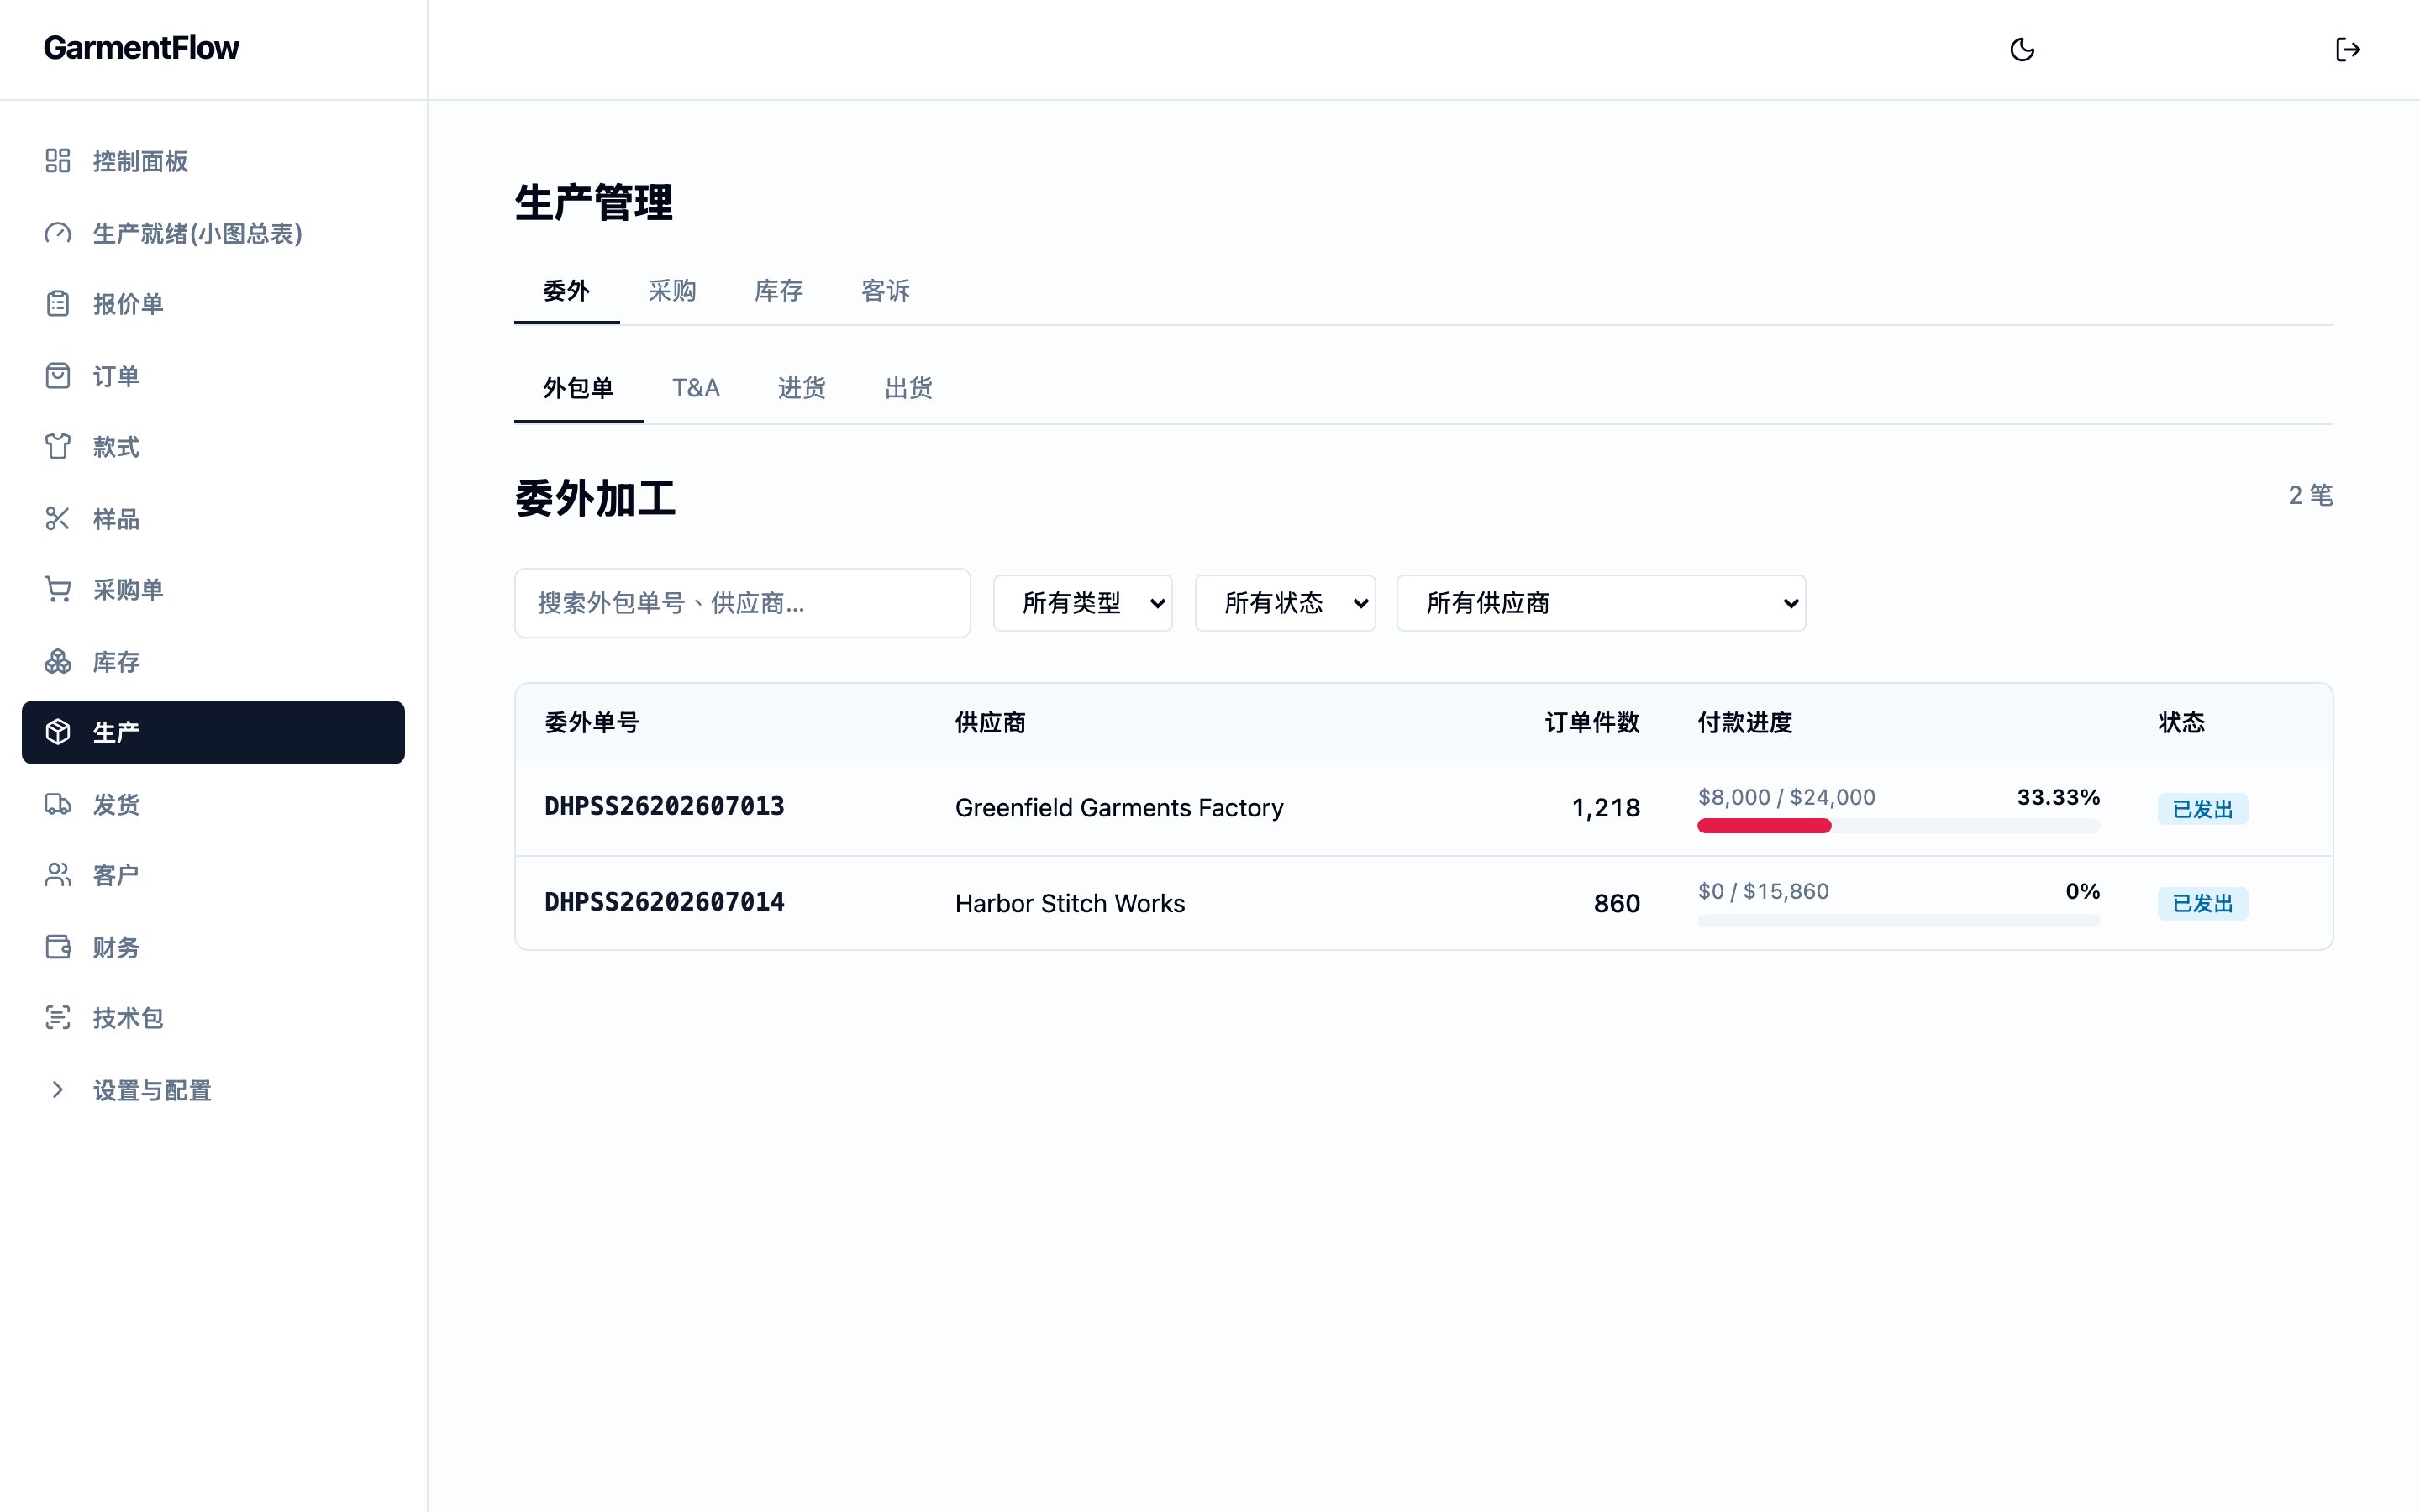This screenshot has height=1512, width=2420.
Task: Select the 出货 sub-tab
Action: [x=908, y=388]
